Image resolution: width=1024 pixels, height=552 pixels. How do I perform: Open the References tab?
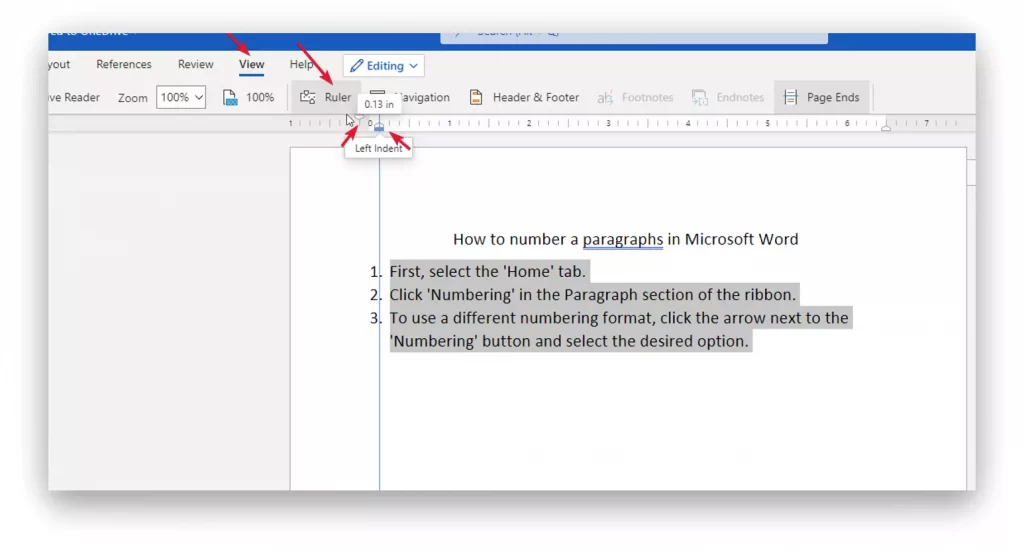123,64
